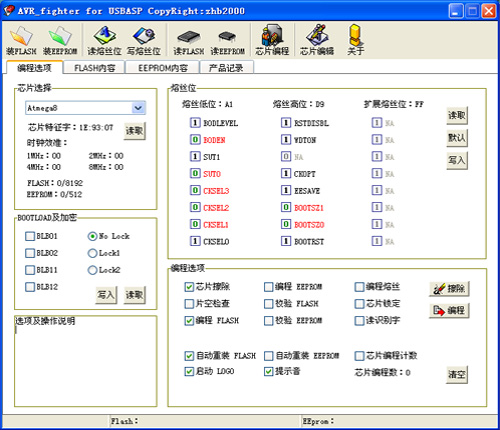Click the 芯片编辑 chip edit icon
Screen dimensions: 500x430
coord(317,35)
